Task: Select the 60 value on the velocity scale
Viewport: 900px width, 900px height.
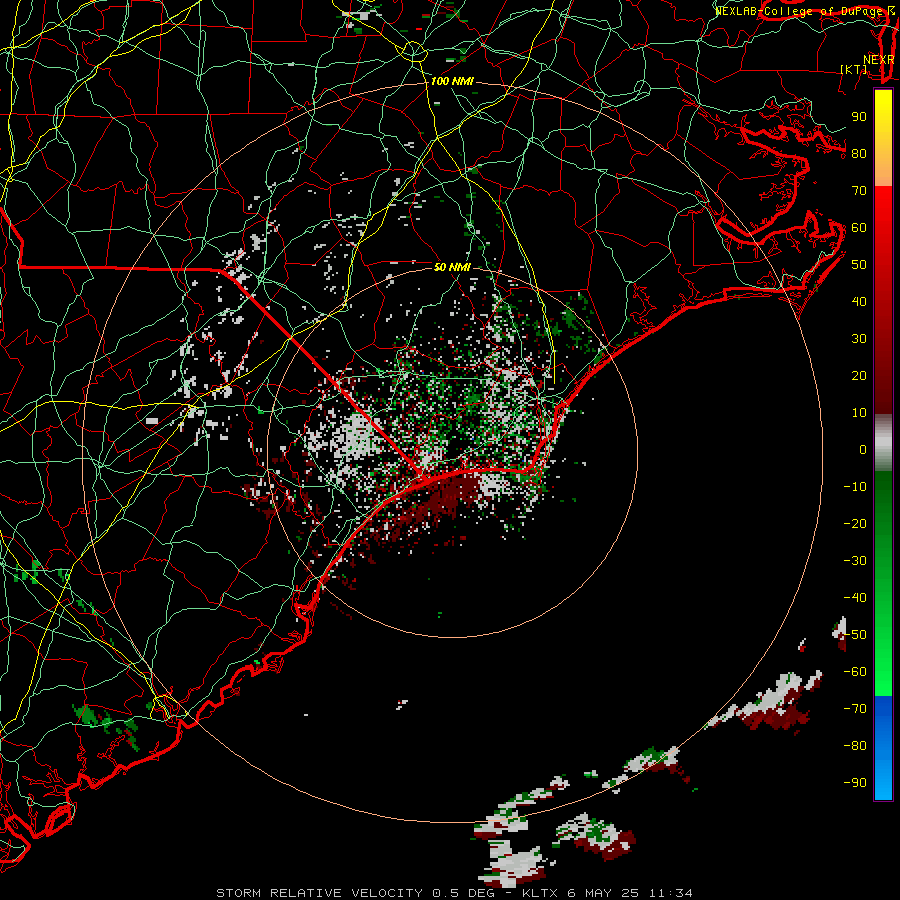Action: [859, 228]
